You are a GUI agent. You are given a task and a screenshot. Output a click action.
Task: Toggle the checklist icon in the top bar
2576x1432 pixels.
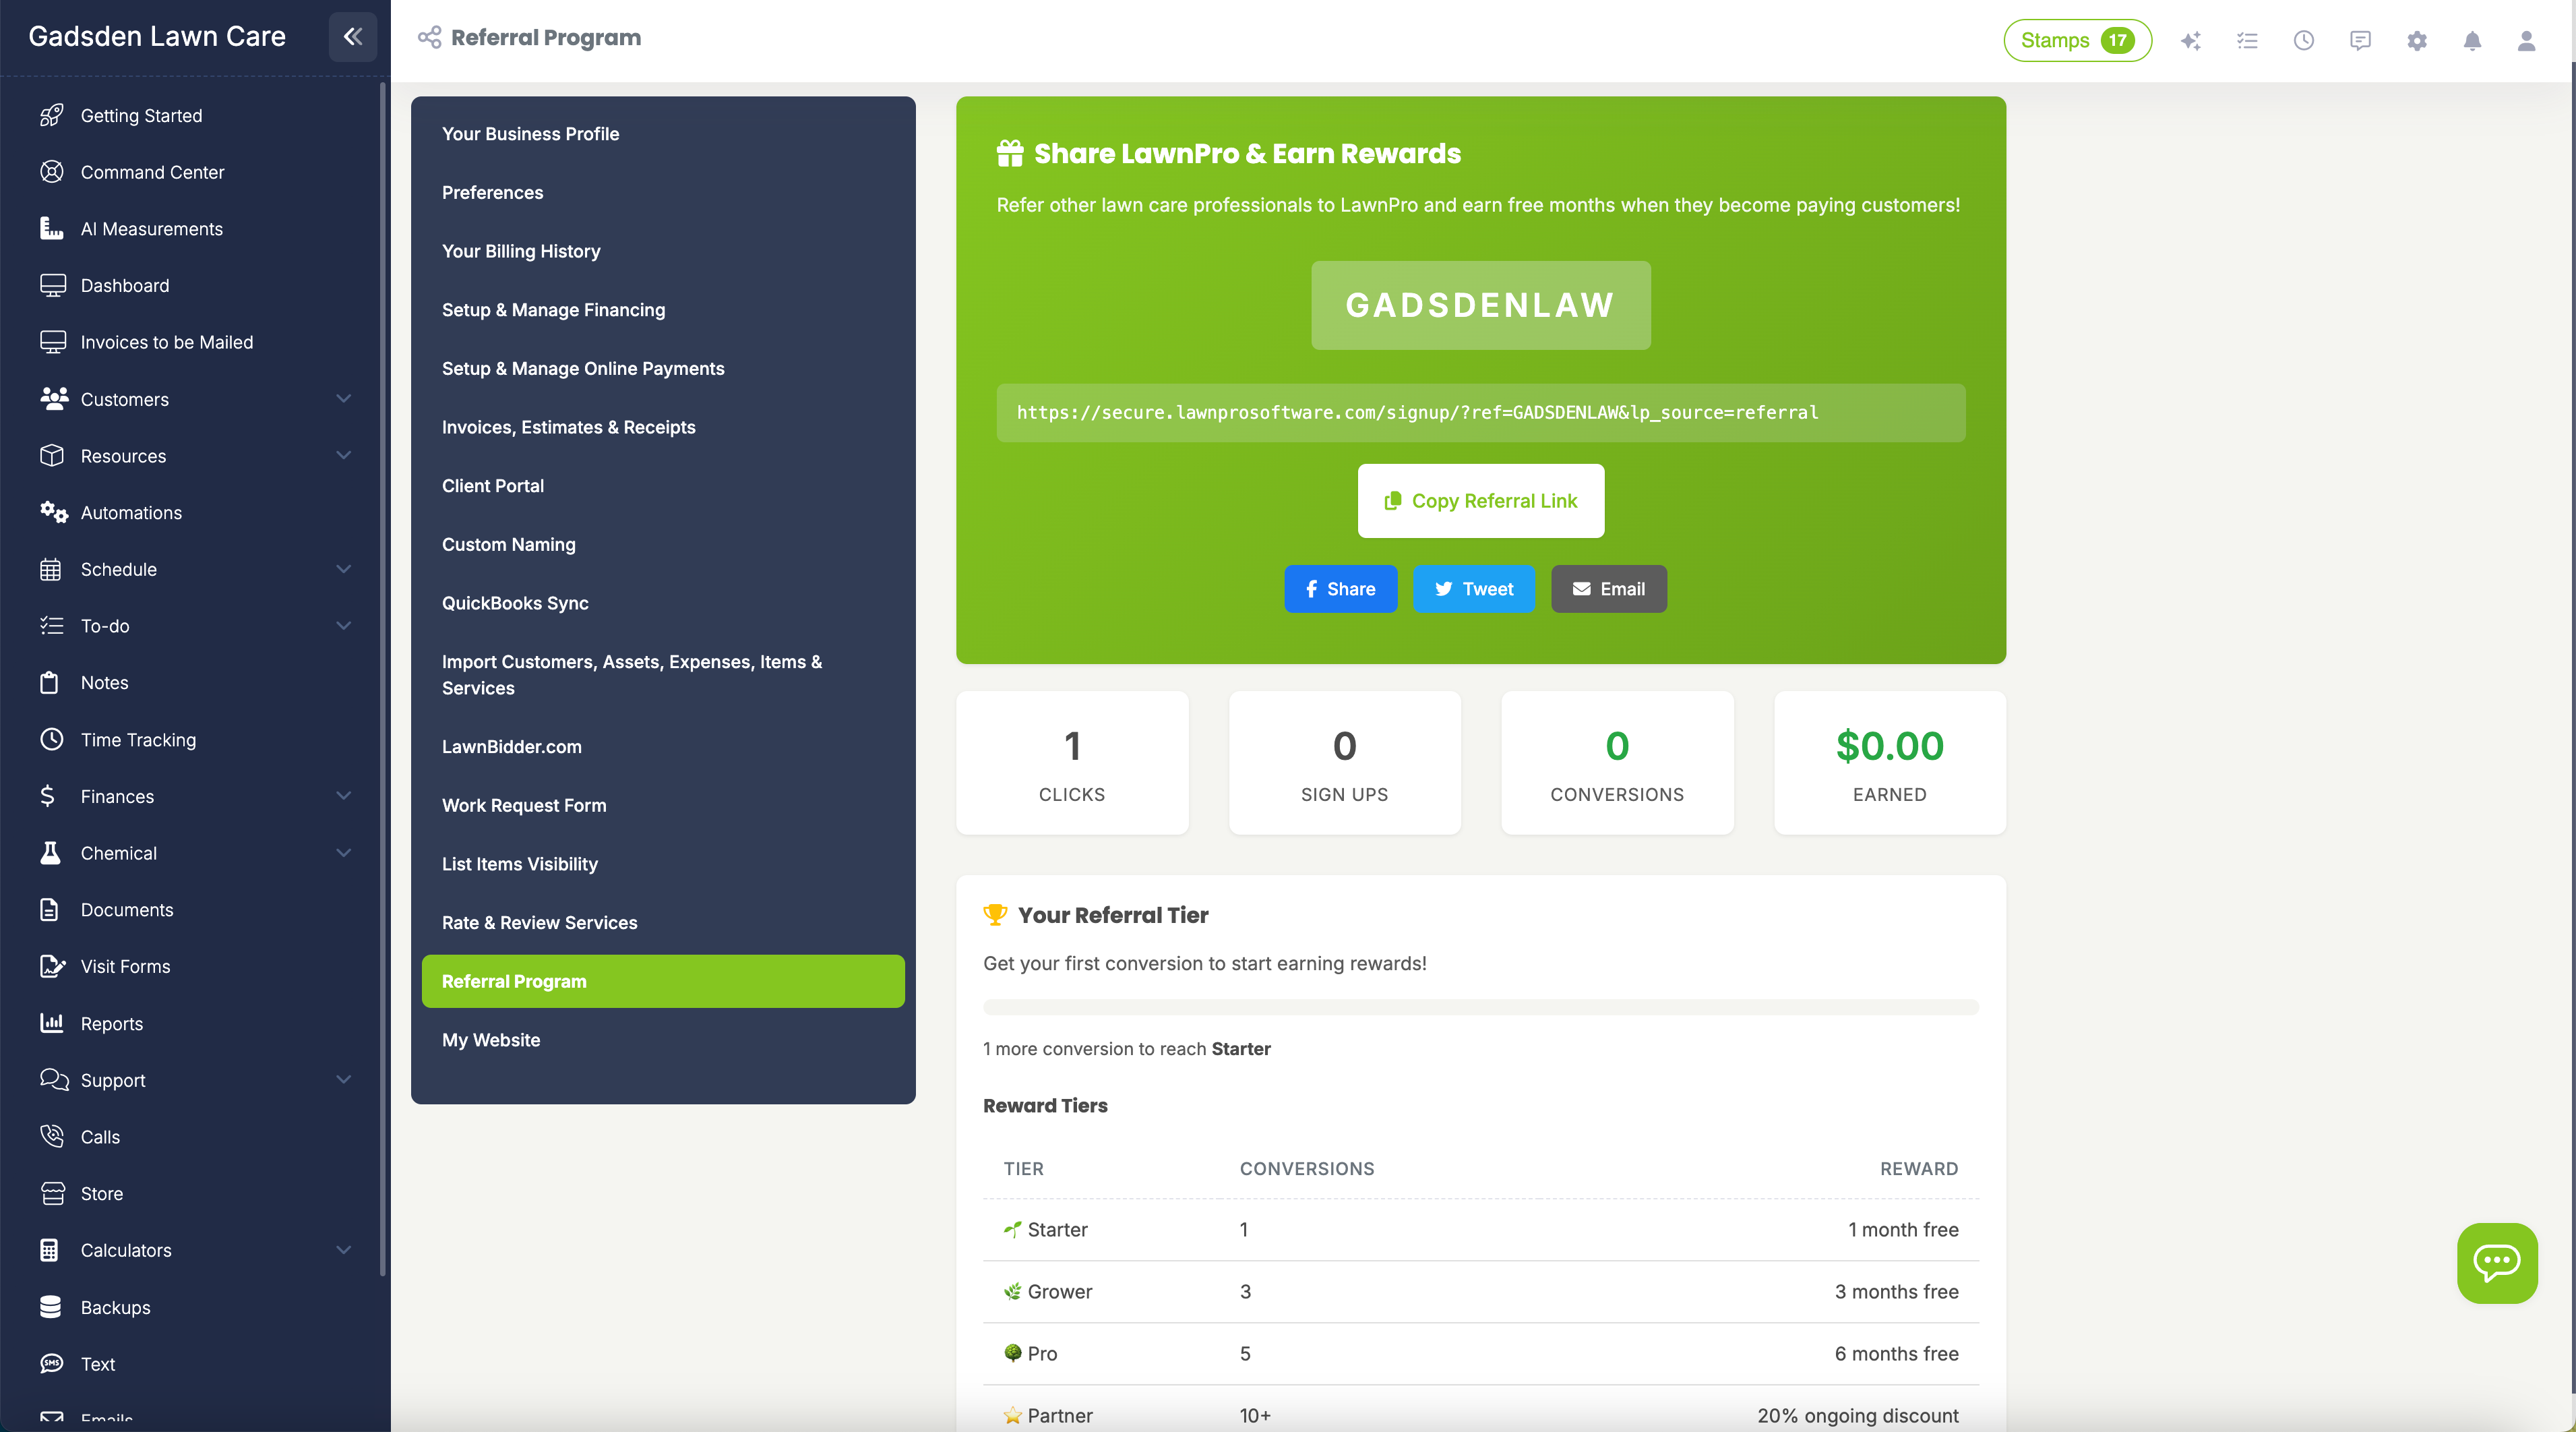(x=2247, y=41)
